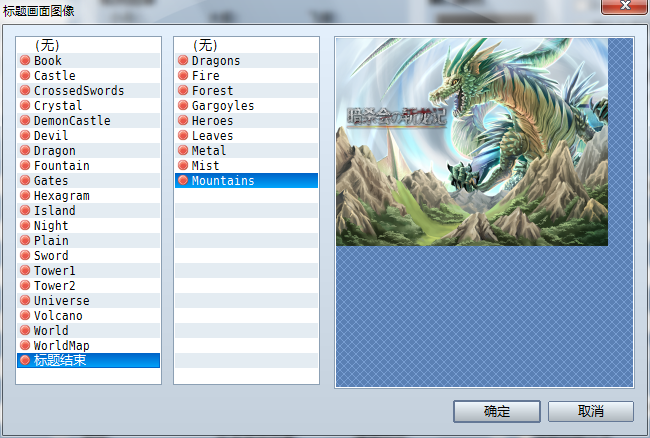Cancel with the 取消 button
The height and width of the screenshot is (438, 650).
591,411
